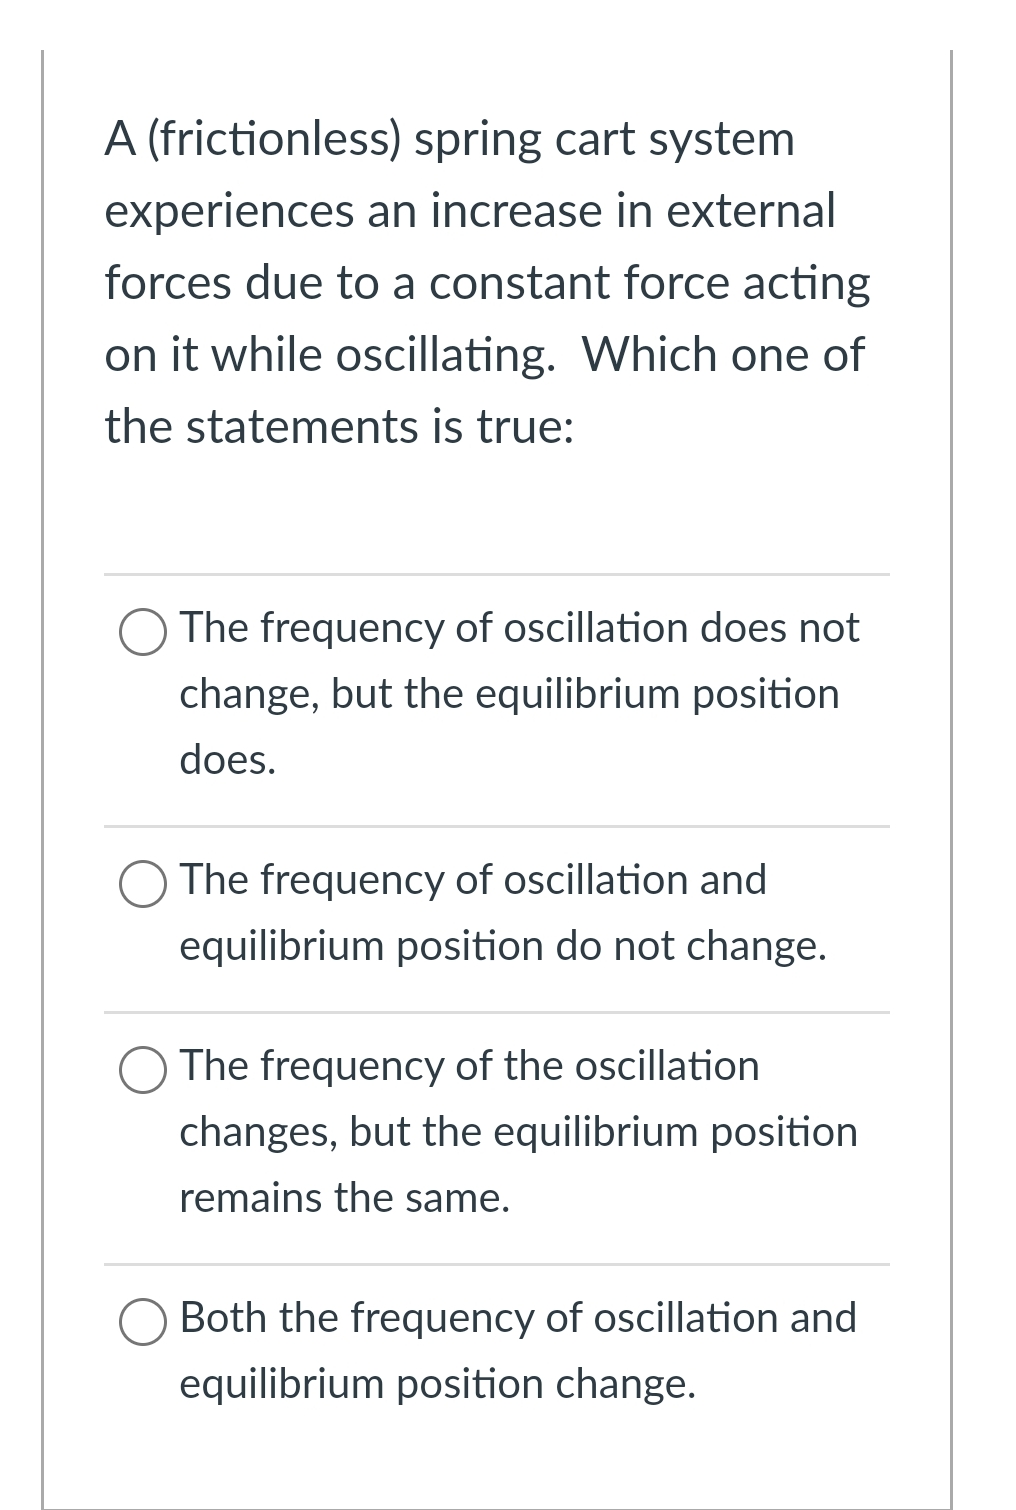1016x1510 pixels.
Task: Click question line 'A (frictionless) spring cart system'
Action: 450,139
